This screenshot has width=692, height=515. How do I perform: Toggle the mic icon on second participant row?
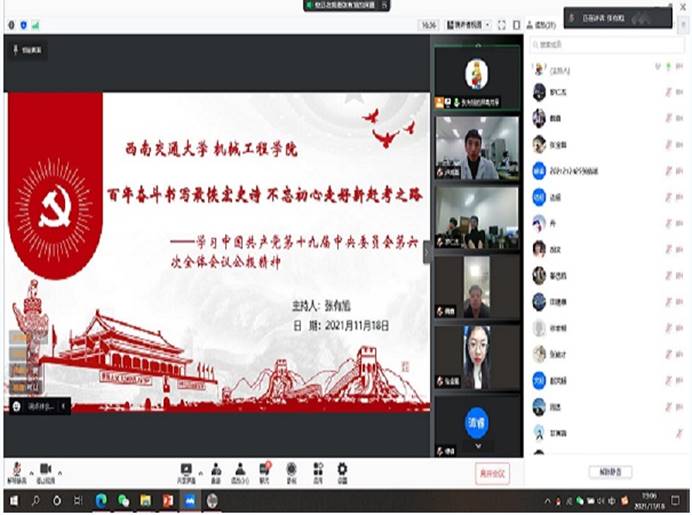point(667,118)
